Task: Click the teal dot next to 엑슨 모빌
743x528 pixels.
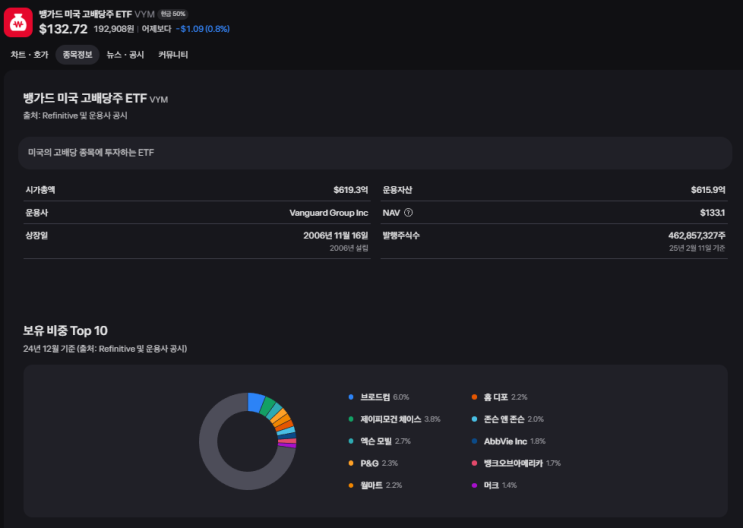Action: coord(351,441)
